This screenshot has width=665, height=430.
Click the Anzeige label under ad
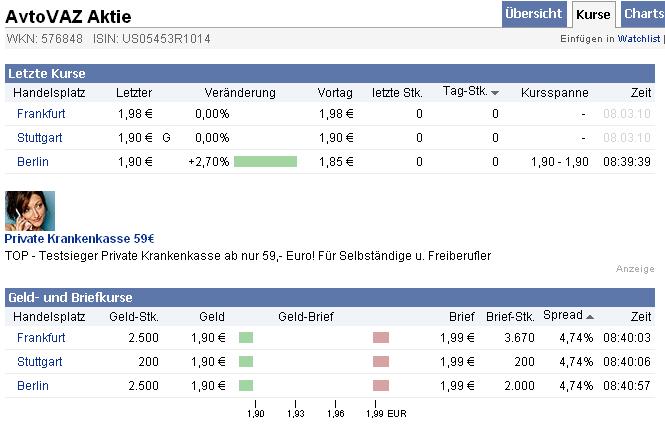pyautogui.click(x=635, y=269)
